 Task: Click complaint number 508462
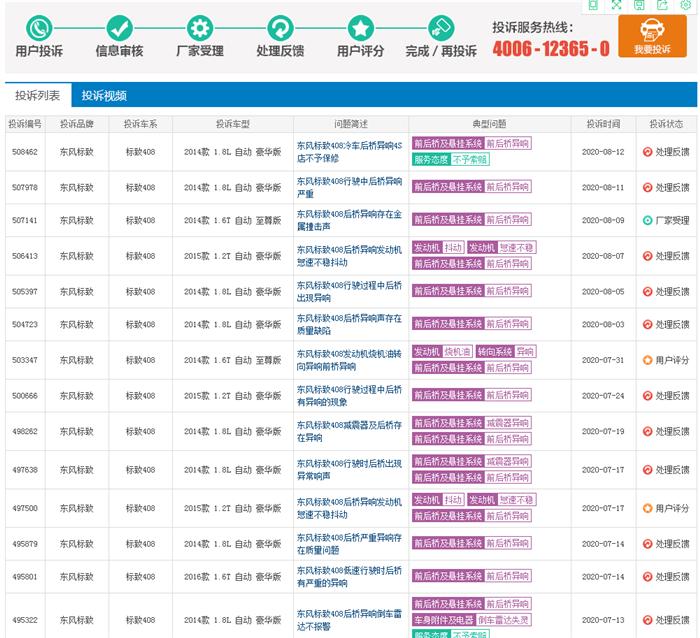tap(25, 152)
